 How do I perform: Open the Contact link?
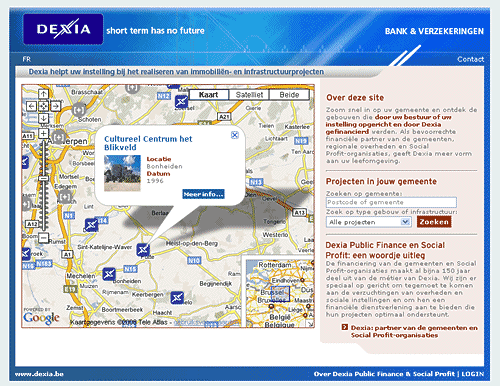tap(470, 59)
